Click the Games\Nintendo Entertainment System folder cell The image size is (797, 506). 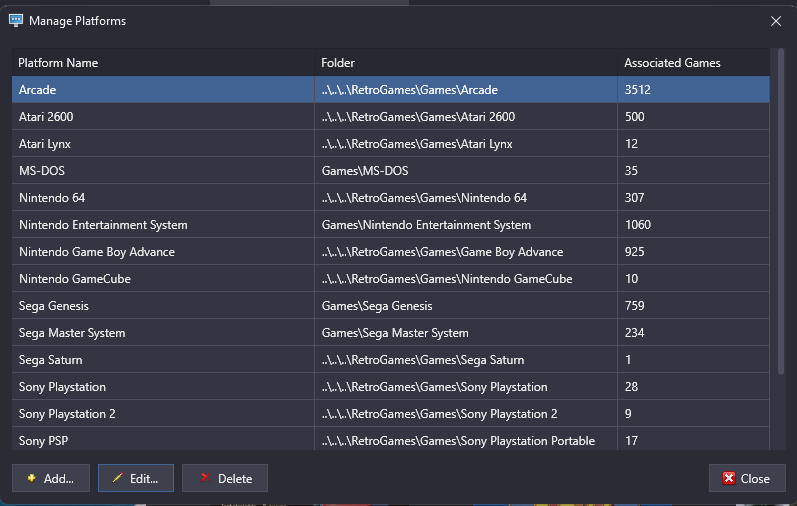point(466,224)
